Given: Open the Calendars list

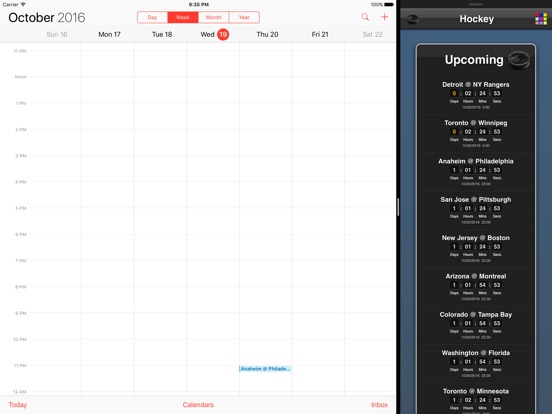Looking at the screenshot, I should click(198, 405).
